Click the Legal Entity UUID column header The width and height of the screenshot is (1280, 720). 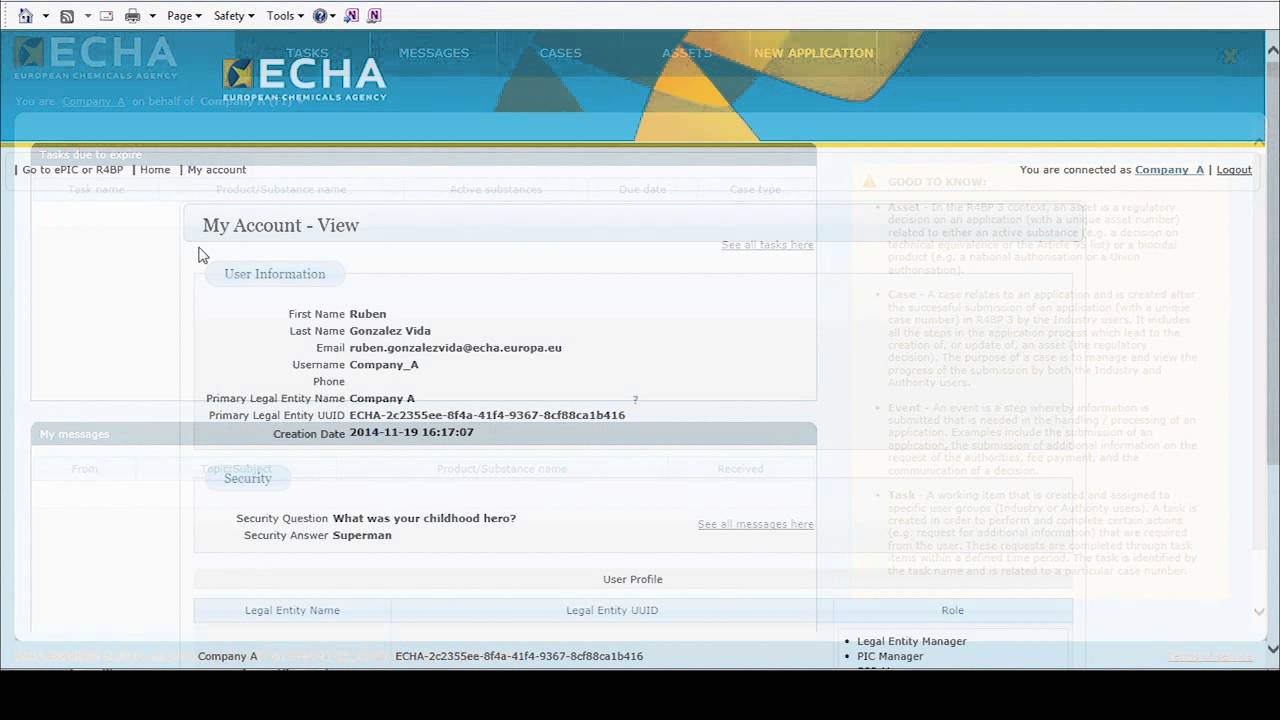click(612, 610)
